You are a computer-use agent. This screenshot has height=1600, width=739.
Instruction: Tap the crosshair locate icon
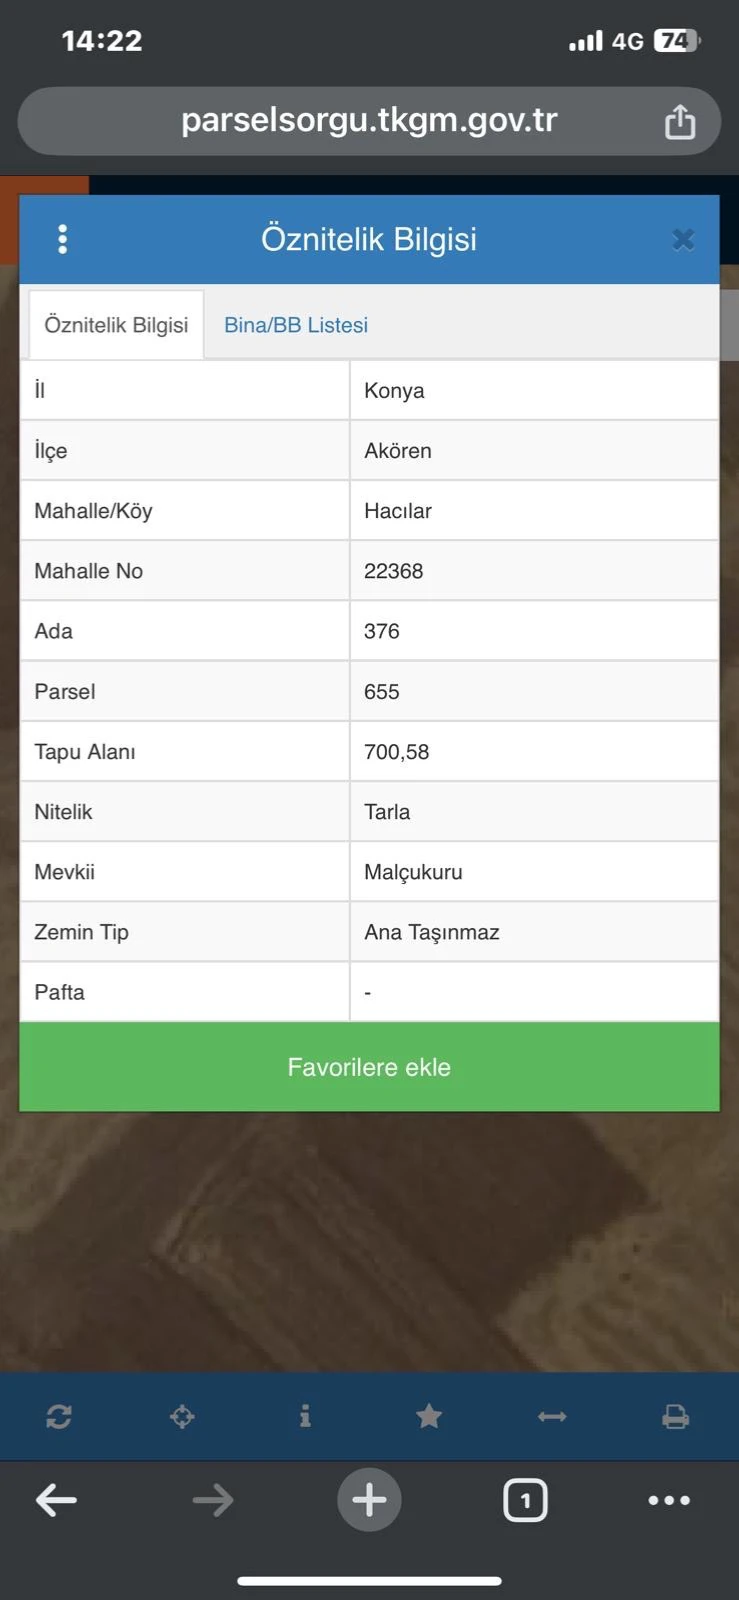coord(182,1416)
